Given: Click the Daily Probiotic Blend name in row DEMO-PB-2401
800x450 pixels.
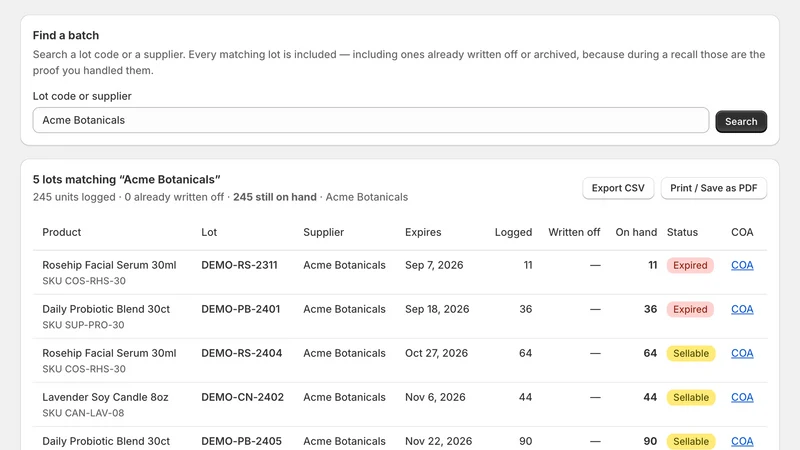Looking at the screenshot, I should pyautogui.click(x=106, y=309).
